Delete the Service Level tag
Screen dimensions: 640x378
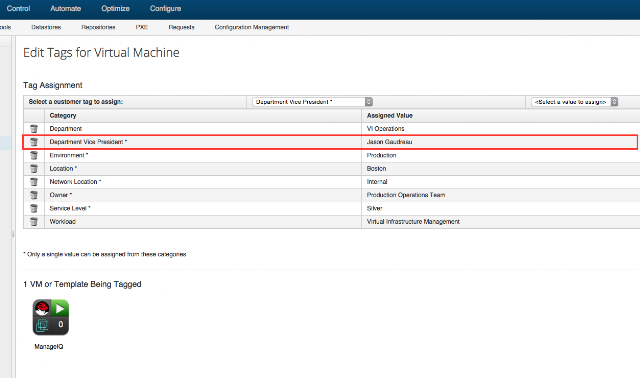tap(34, 208)
